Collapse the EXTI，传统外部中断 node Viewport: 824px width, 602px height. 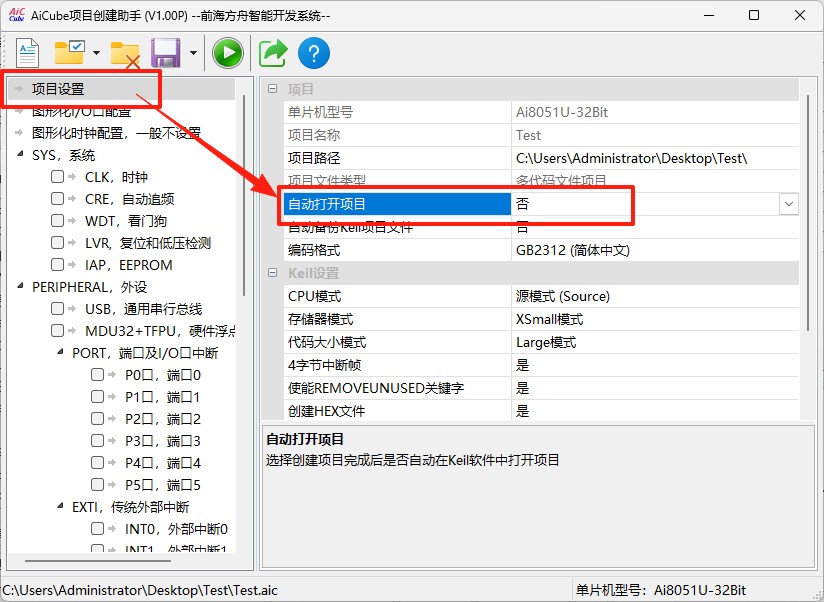point(60,506)
